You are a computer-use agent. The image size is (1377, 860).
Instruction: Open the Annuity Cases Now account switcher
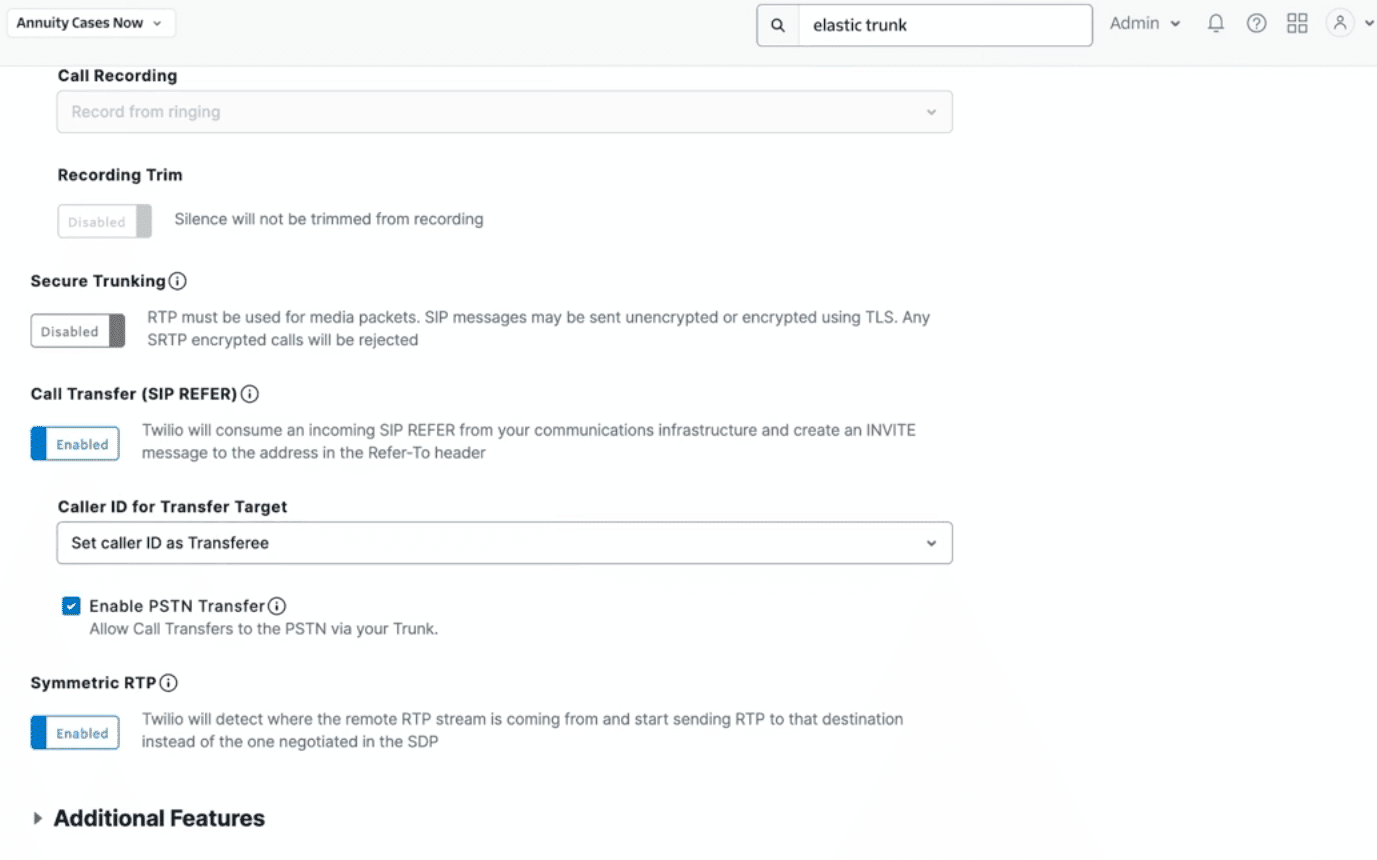click(90, 23)
